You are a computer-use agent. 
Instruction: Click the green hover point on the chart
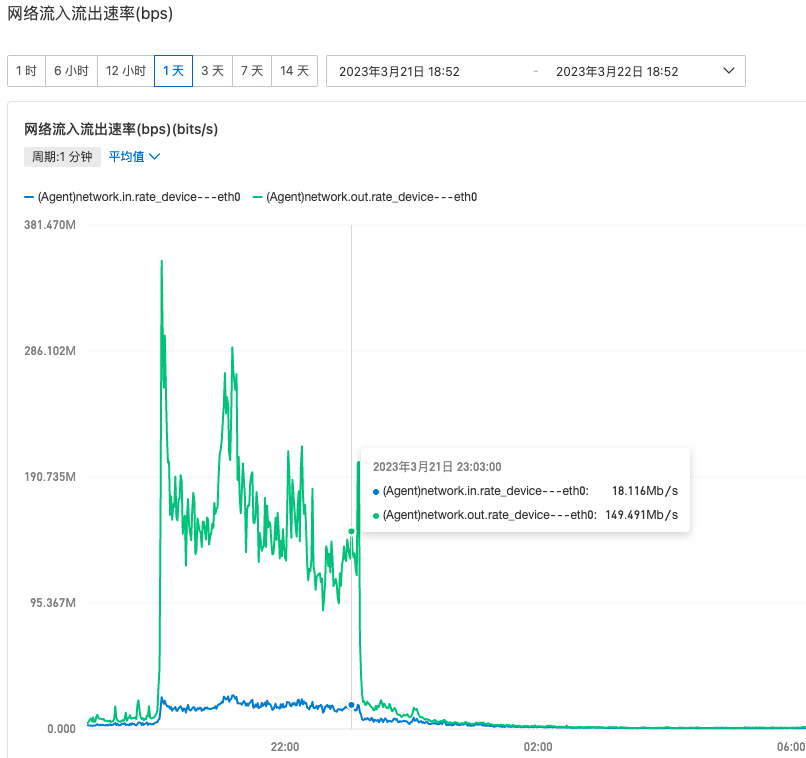click(351, 531)
